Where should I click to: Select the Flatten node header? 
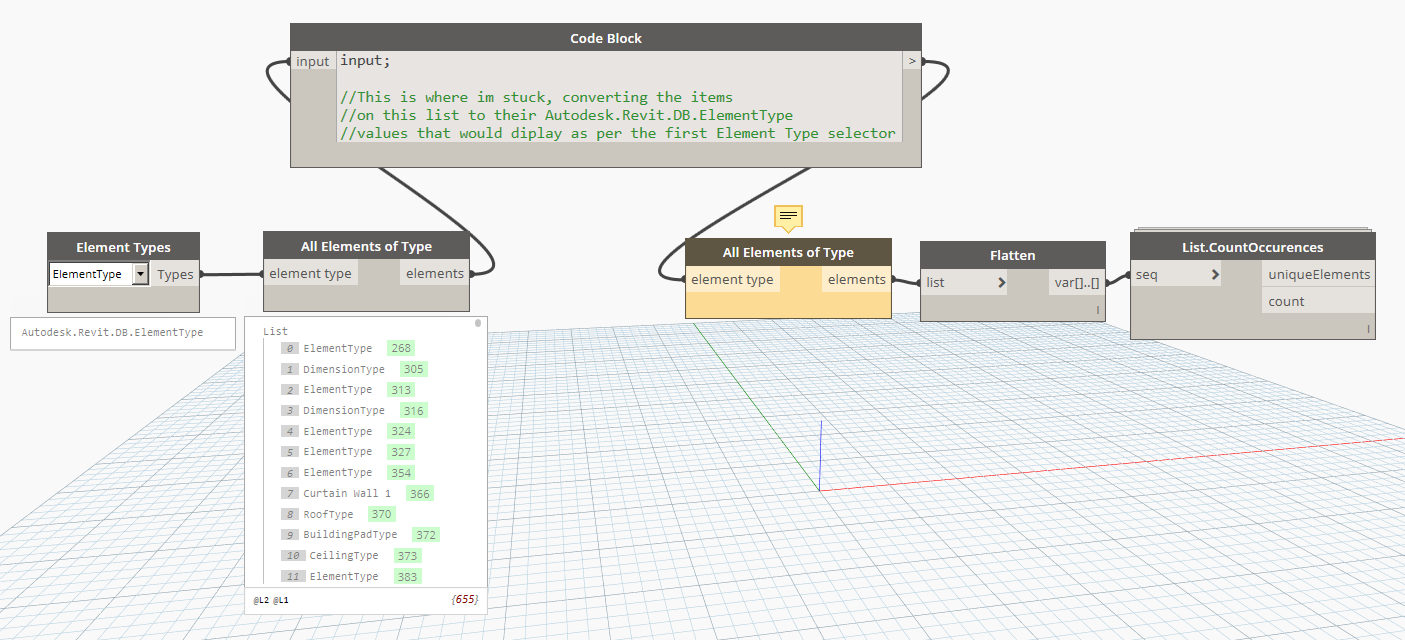[1013, 255]
